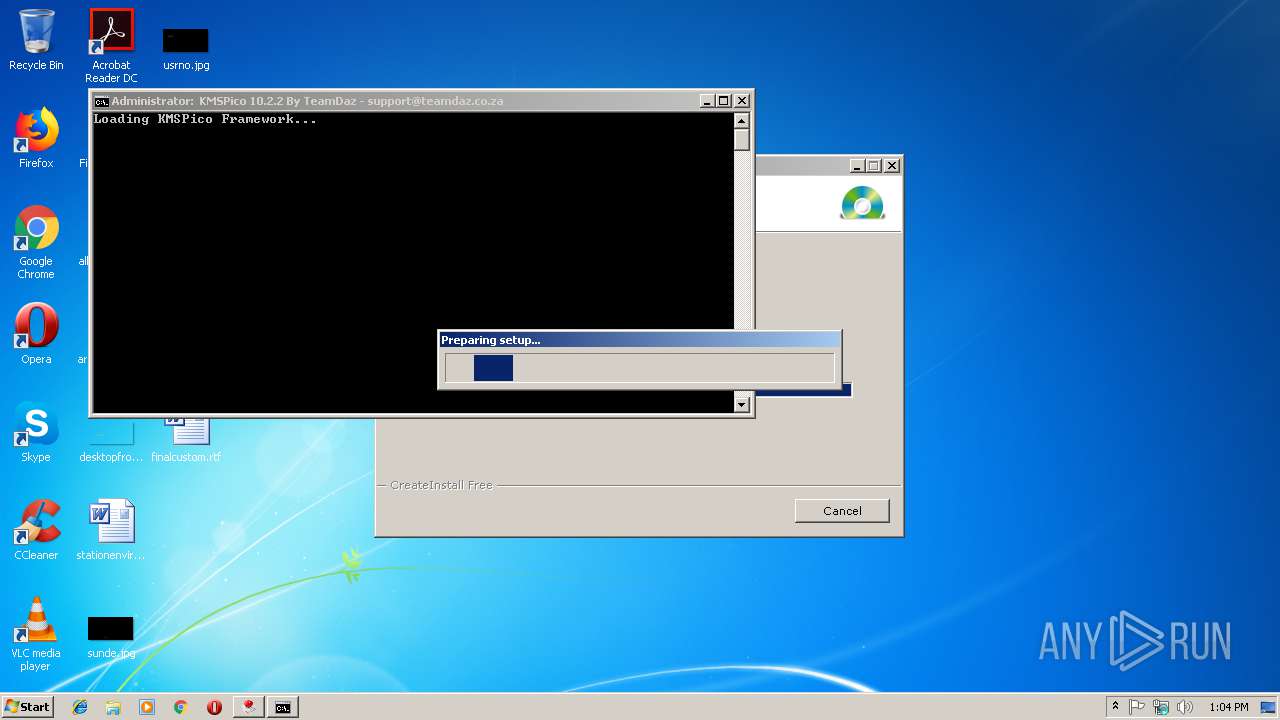Close the CreateInstall installer window

[892, 166]
